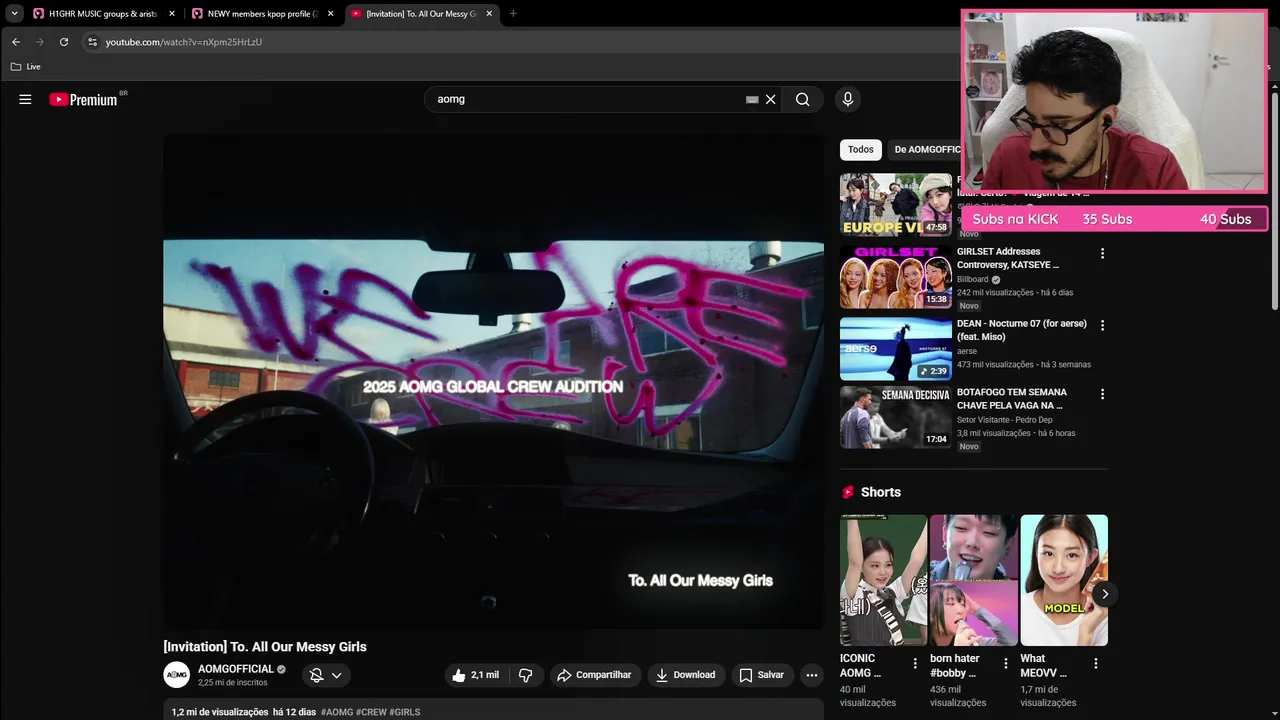The image size is (1280, 720).
Task: Close the NEWY members browser tab
Action: (330, 14)
